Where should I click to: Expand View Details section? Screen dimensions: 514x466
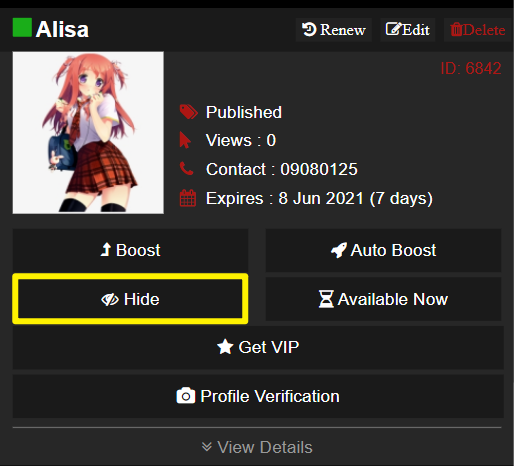257,447
